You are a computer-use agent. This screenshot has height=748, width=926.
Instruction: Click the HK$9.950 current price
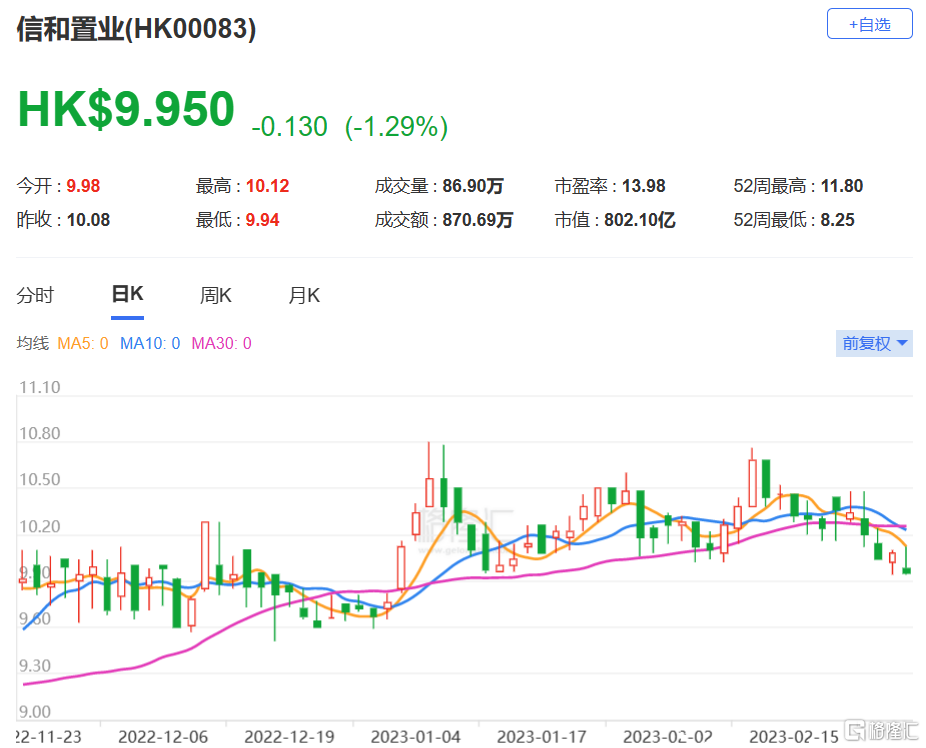coord(126,109)
